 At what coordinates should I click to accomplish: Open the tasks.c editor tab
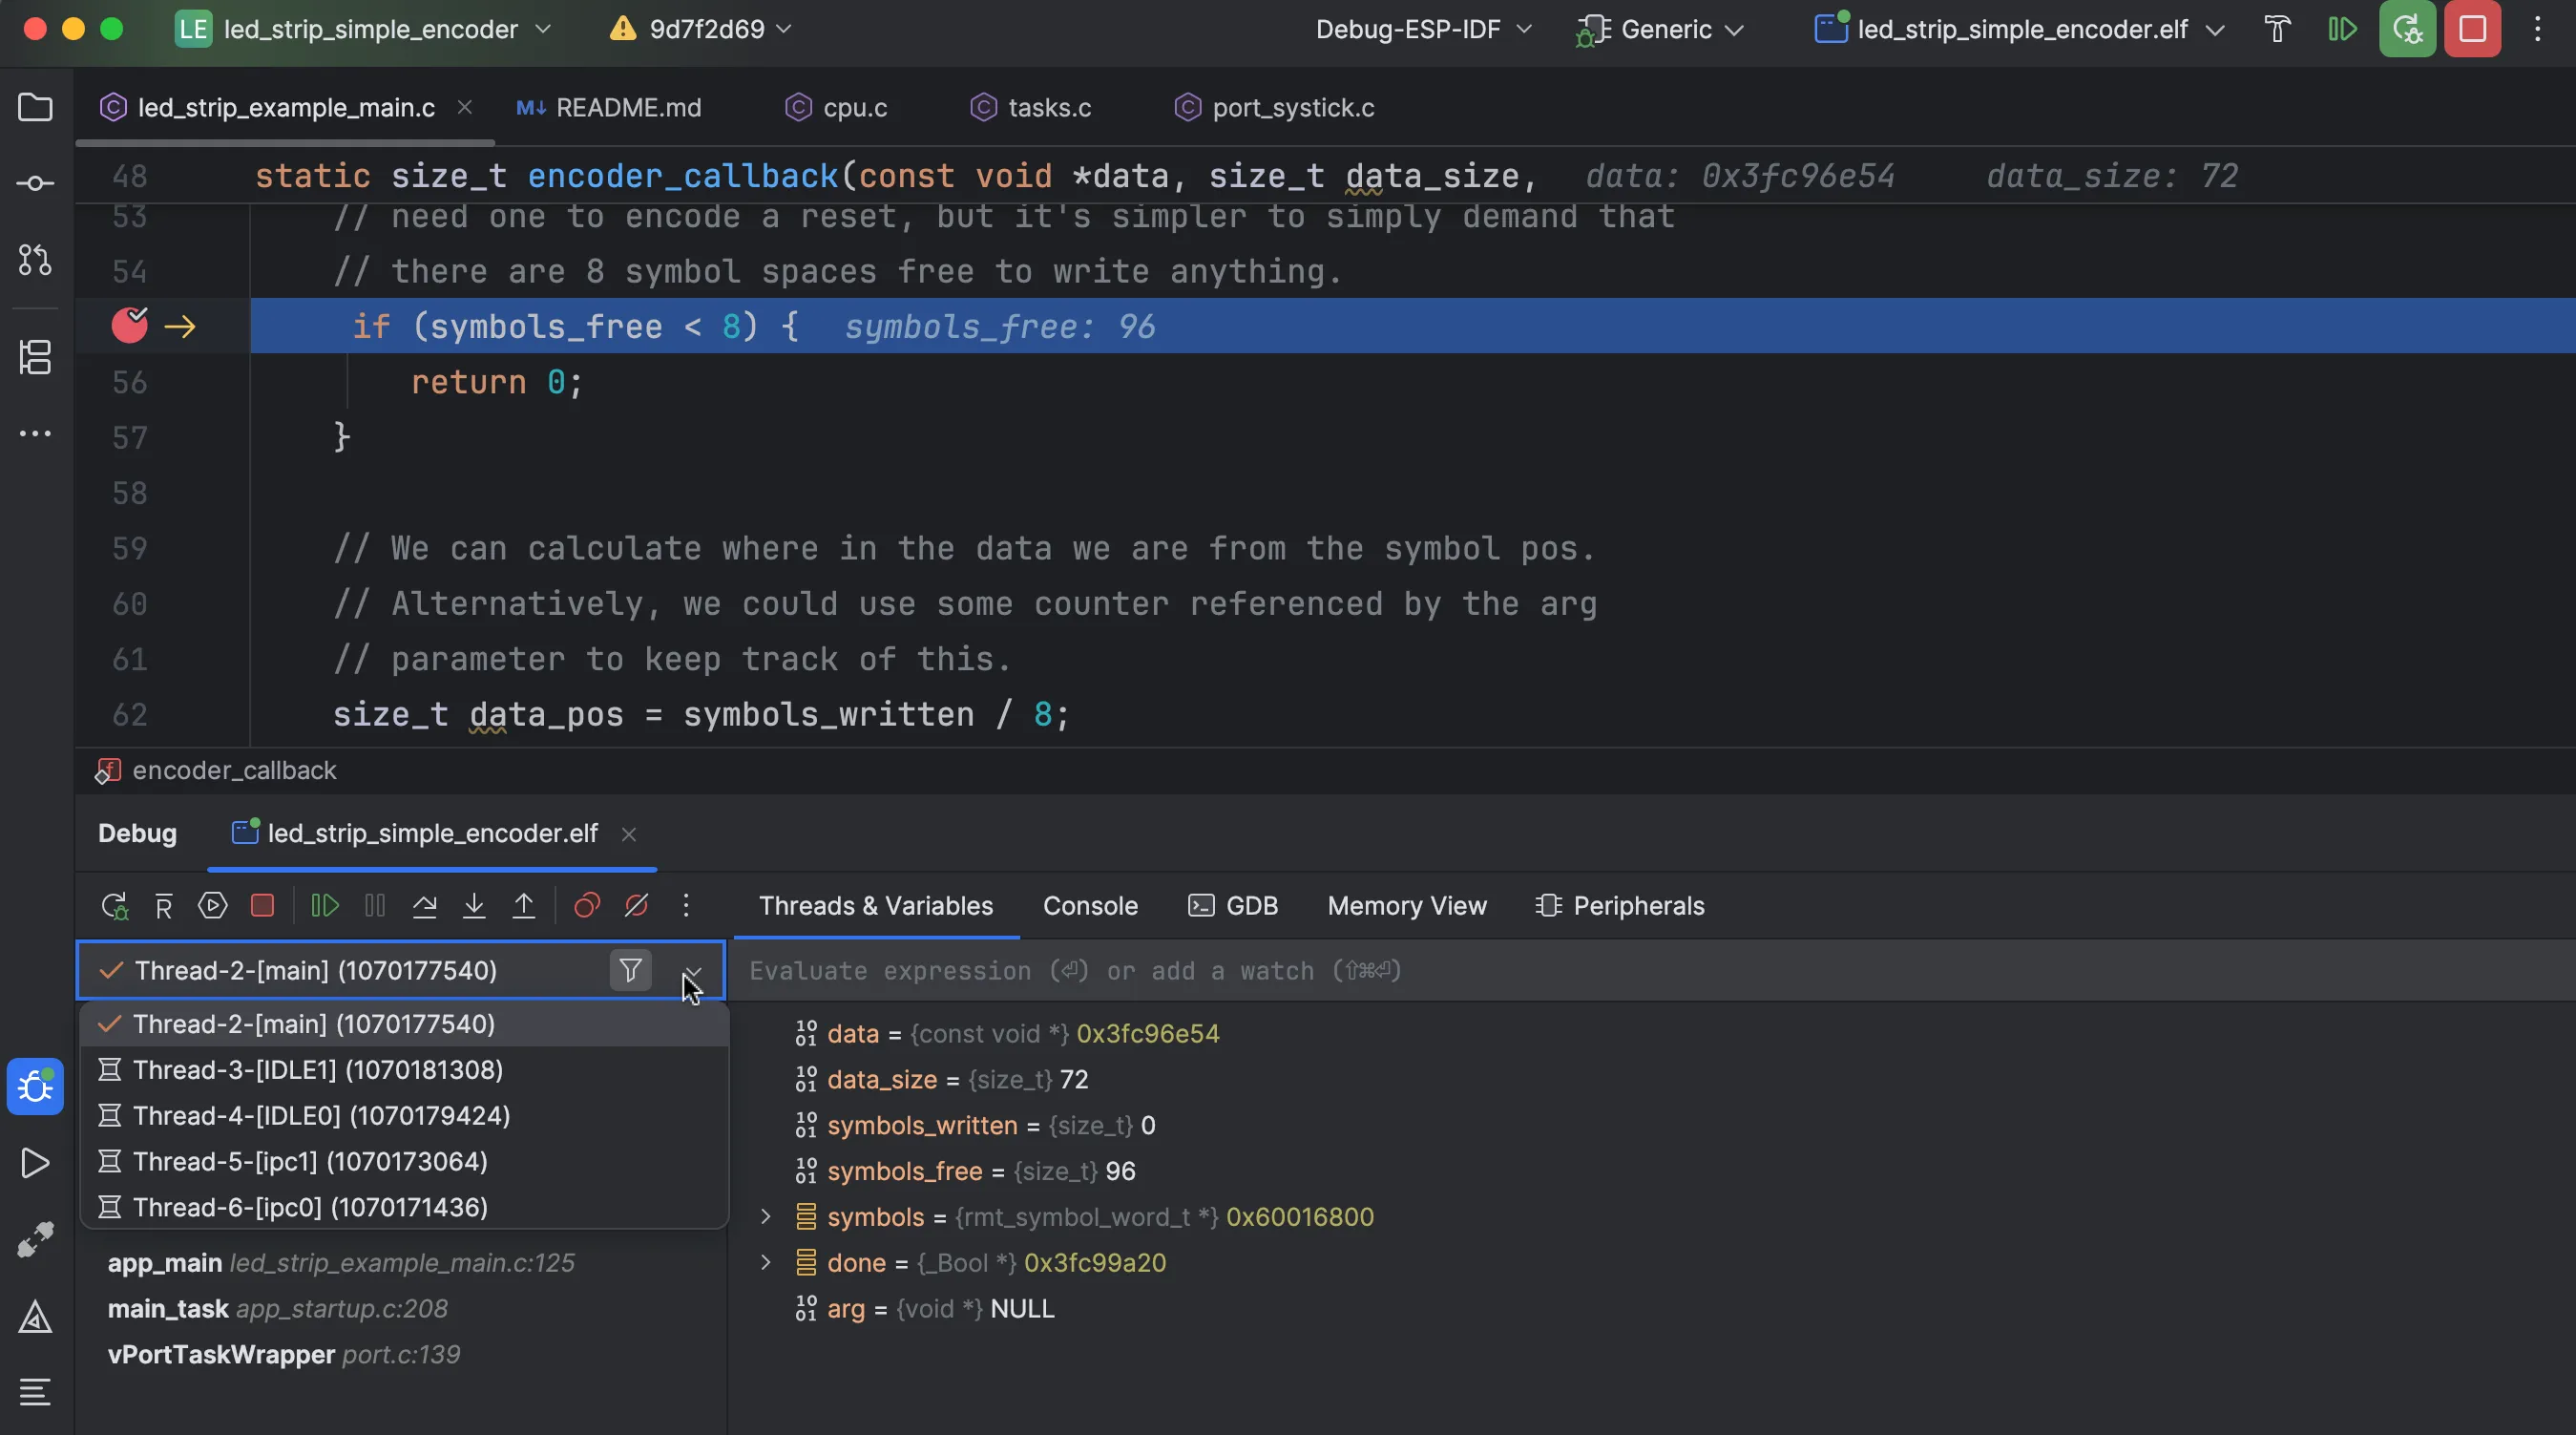pyautogui.click(x=1048, y=108)
